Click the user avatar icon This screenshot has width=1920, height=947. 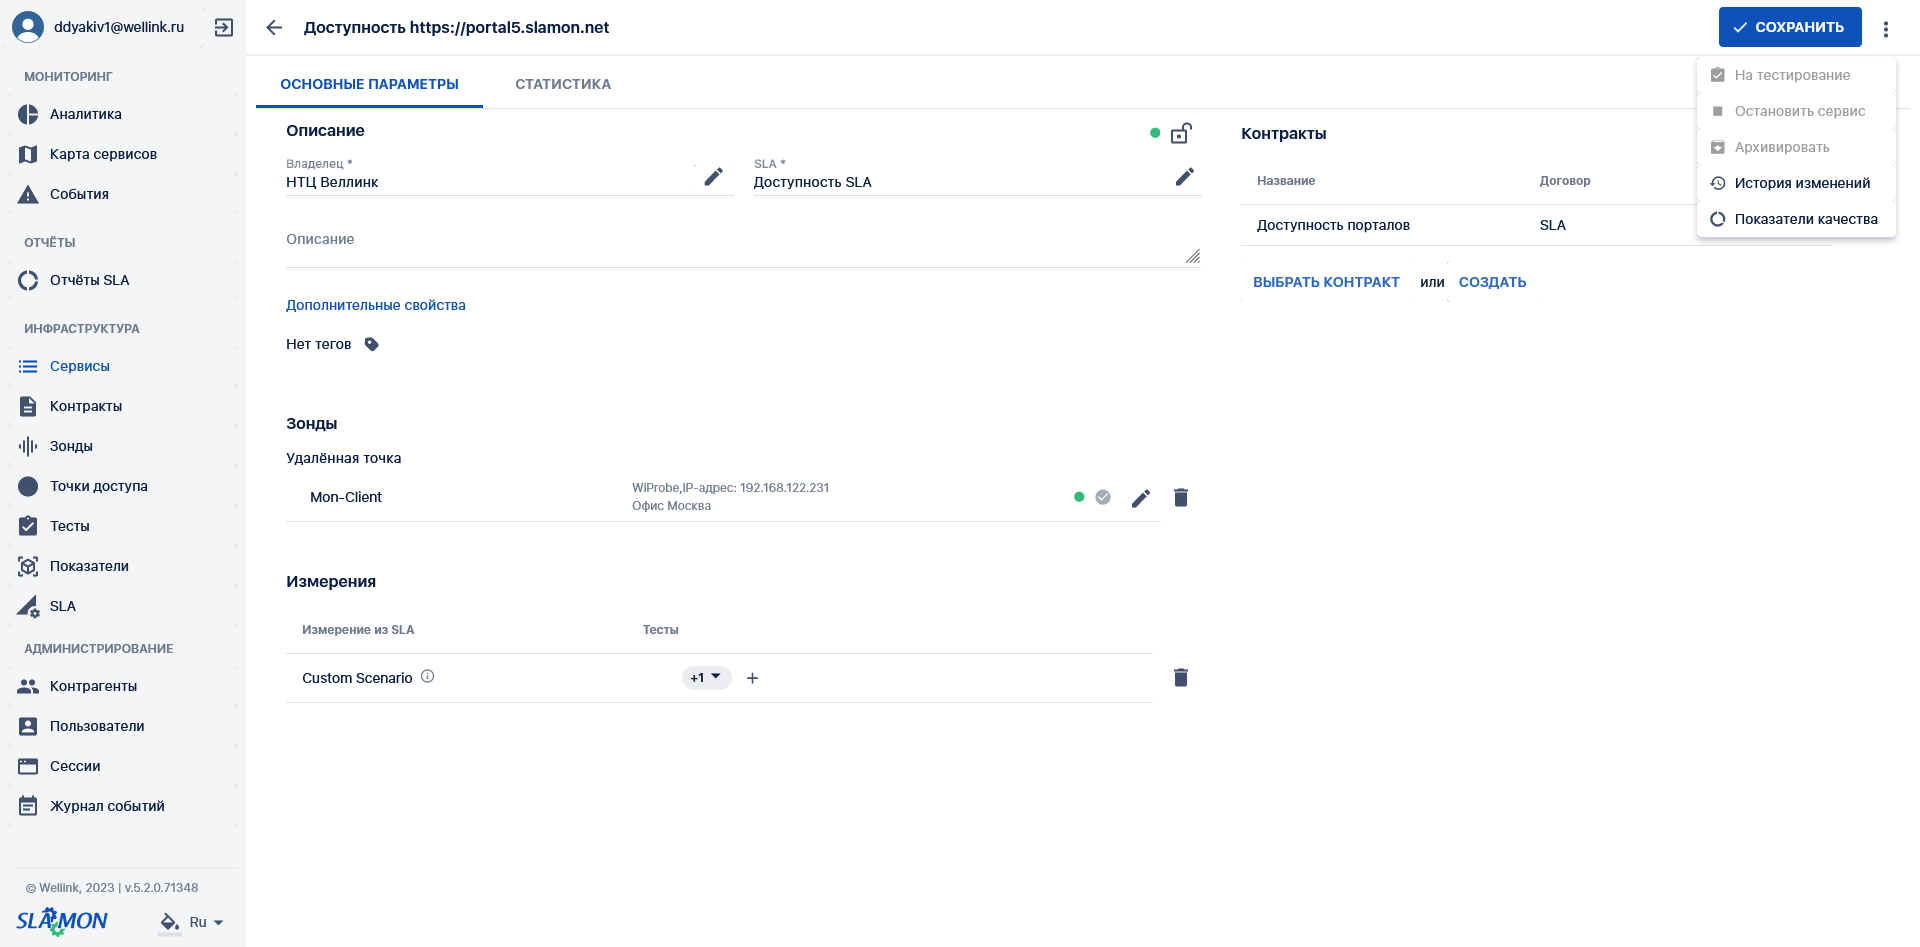pos(28,27)
